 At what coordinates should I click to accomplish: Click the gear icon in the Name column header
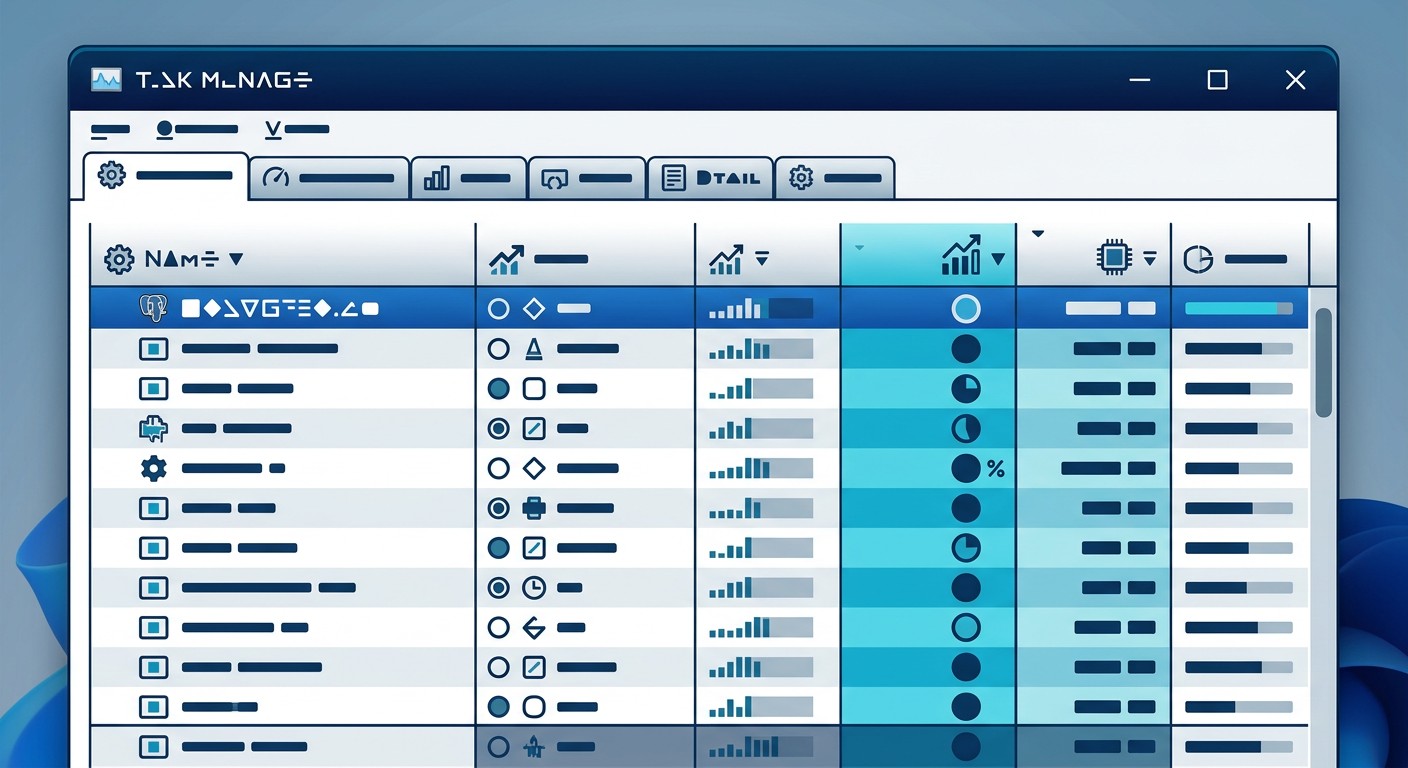(119, 260)
